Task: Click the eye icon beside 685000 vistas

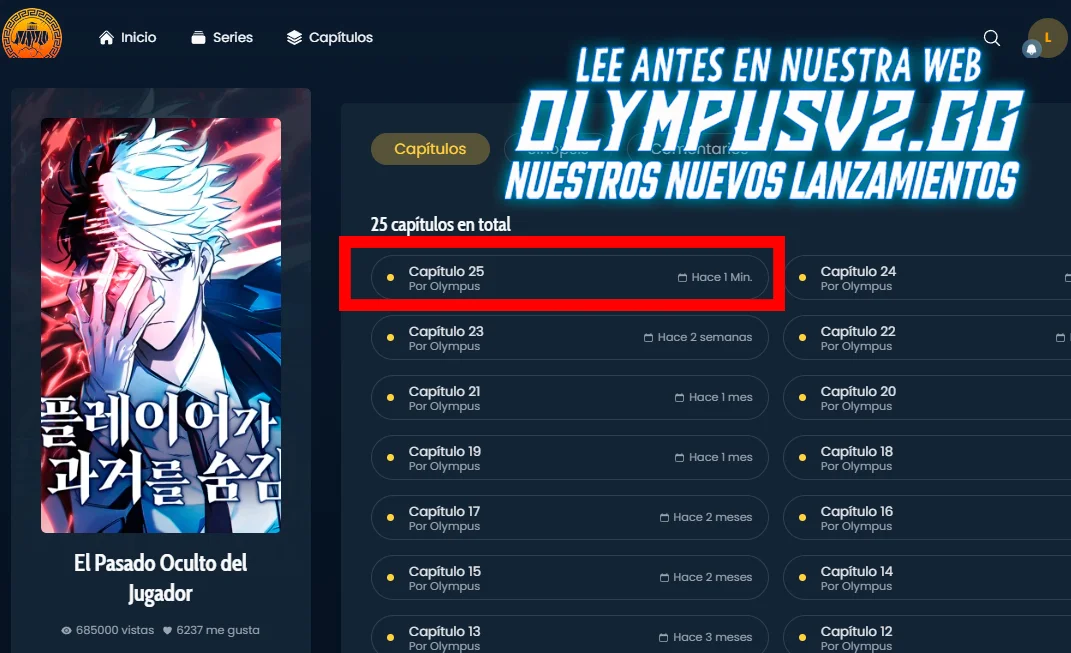Action: point(66,630)
